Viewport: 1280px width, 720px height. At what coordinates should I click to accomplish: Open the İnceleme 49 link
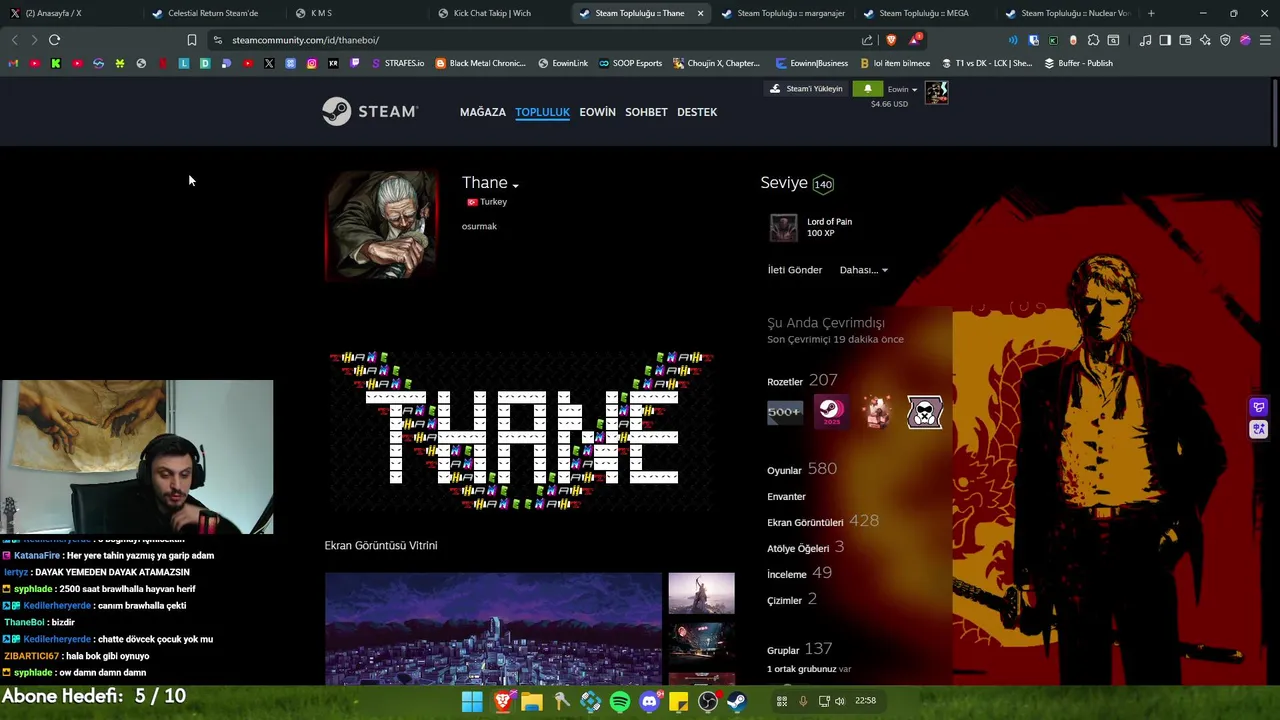coord(799,573)
